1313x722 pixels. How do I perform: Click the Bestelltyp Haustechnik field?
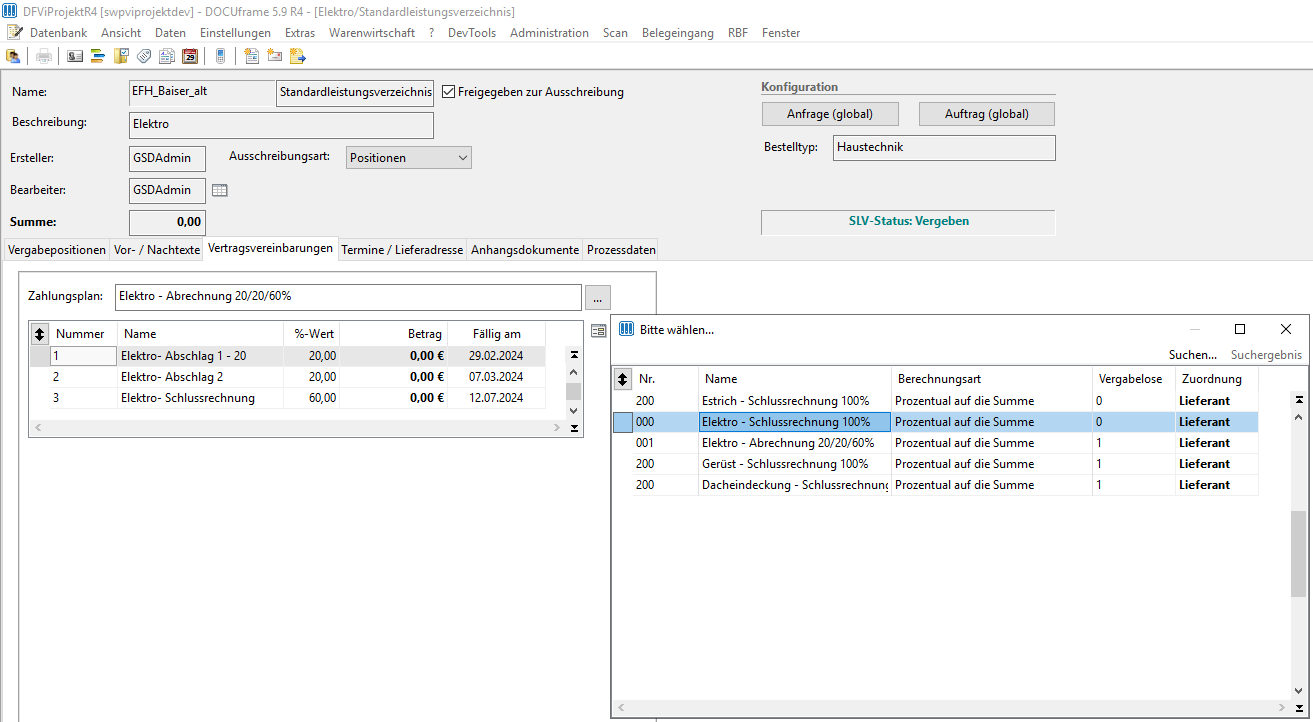click(x=944, y=147)
